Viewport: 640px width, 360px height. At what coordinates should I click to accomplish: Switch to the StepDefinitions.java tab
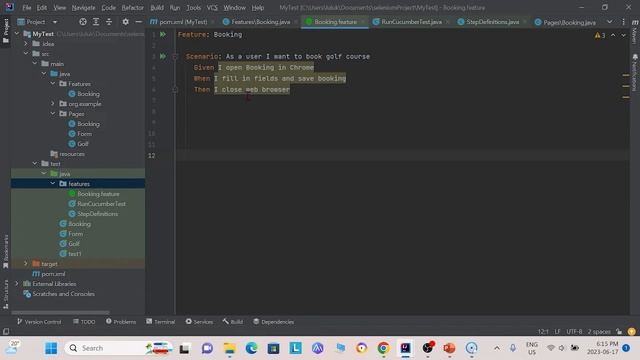[492, 22]
